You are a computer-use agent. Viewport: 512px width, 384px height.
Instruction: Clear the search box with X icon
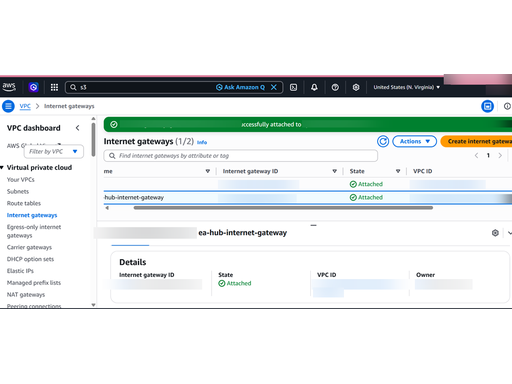click(x=274, y=87)
